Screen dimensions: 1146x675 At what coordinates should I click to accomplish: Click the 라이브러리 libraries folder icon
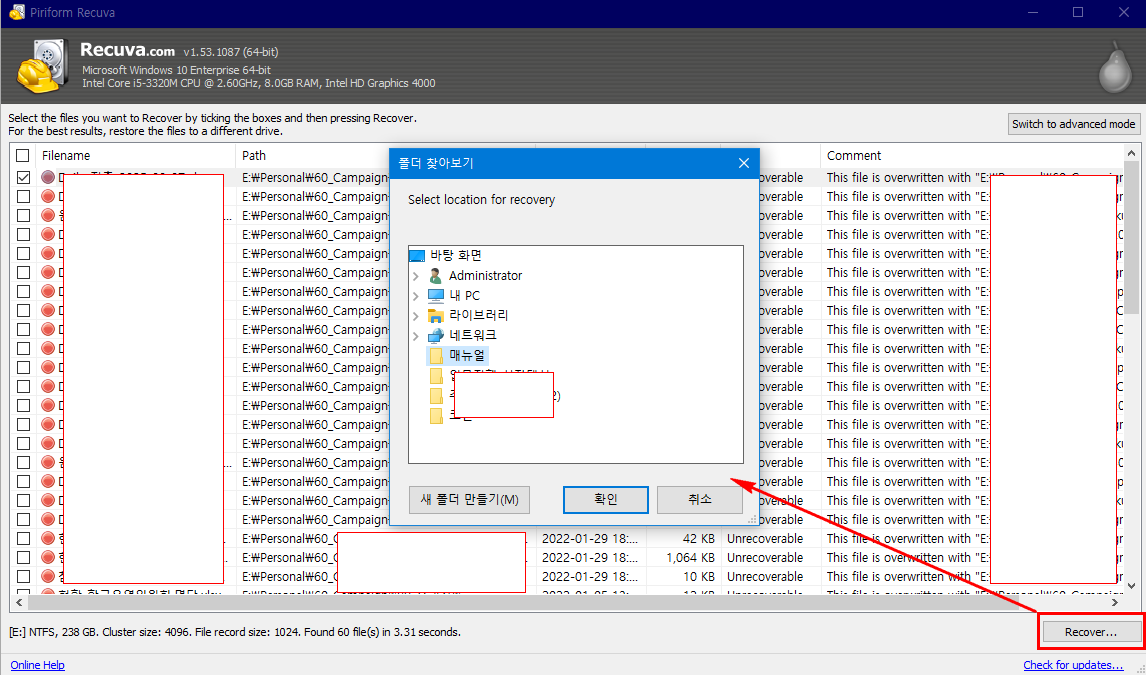tap(436, 315)
